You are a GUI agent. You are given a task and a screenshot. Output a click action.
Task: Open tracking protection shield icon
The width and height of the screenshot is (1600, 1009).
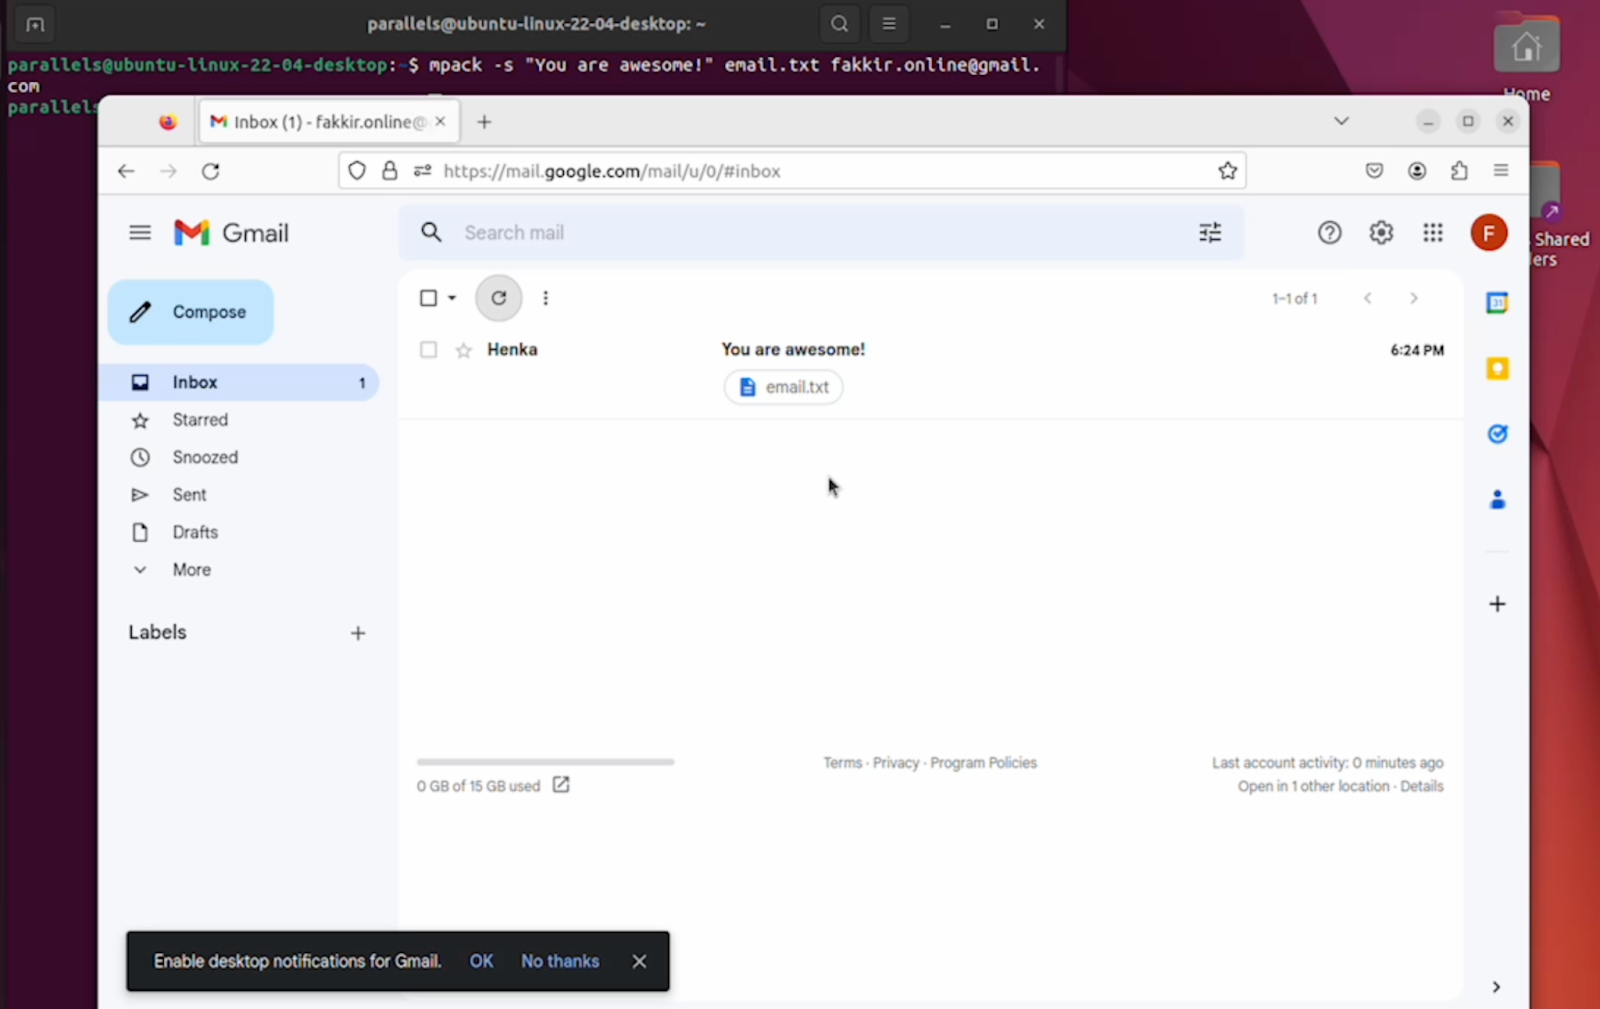coord(357,171)
